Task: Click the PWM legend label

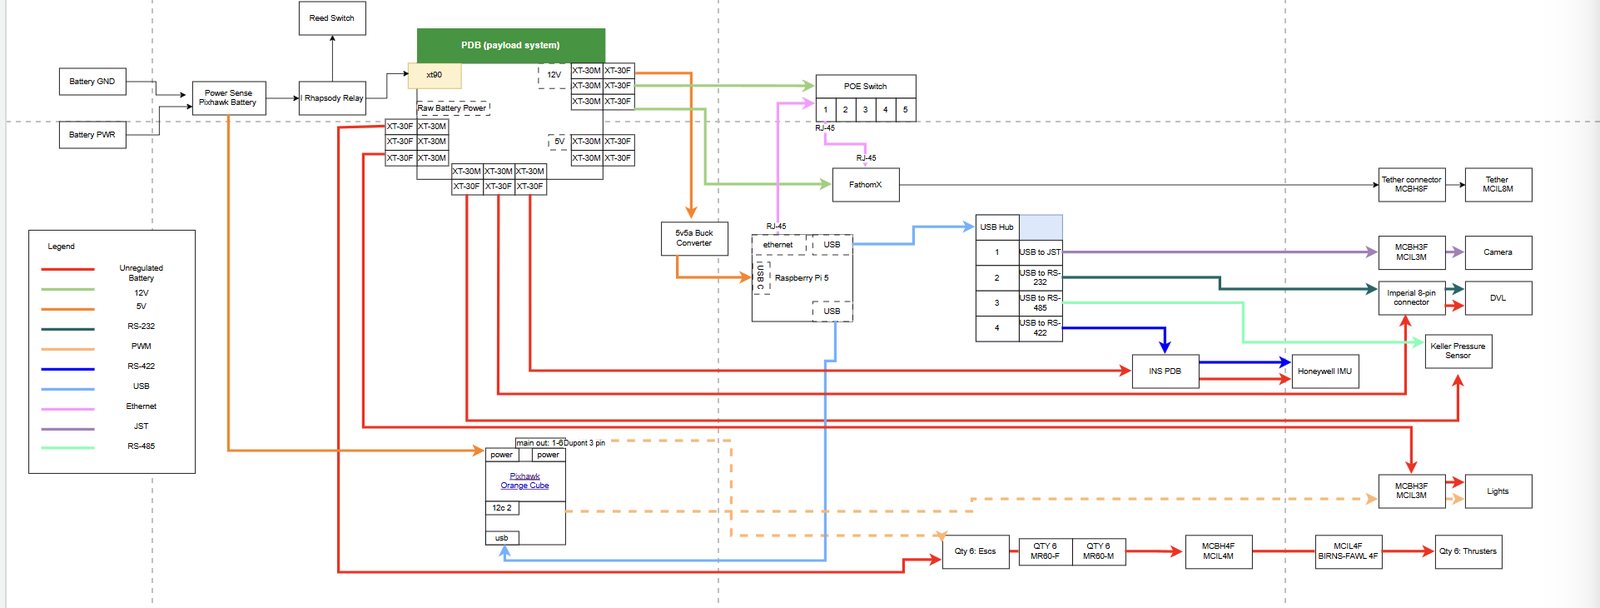Action: (x=141, y=346)
